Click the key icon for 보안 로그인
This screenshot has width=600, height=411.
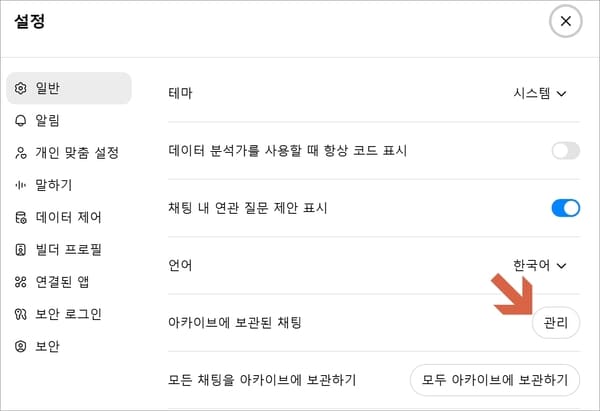tap(20, 314)
